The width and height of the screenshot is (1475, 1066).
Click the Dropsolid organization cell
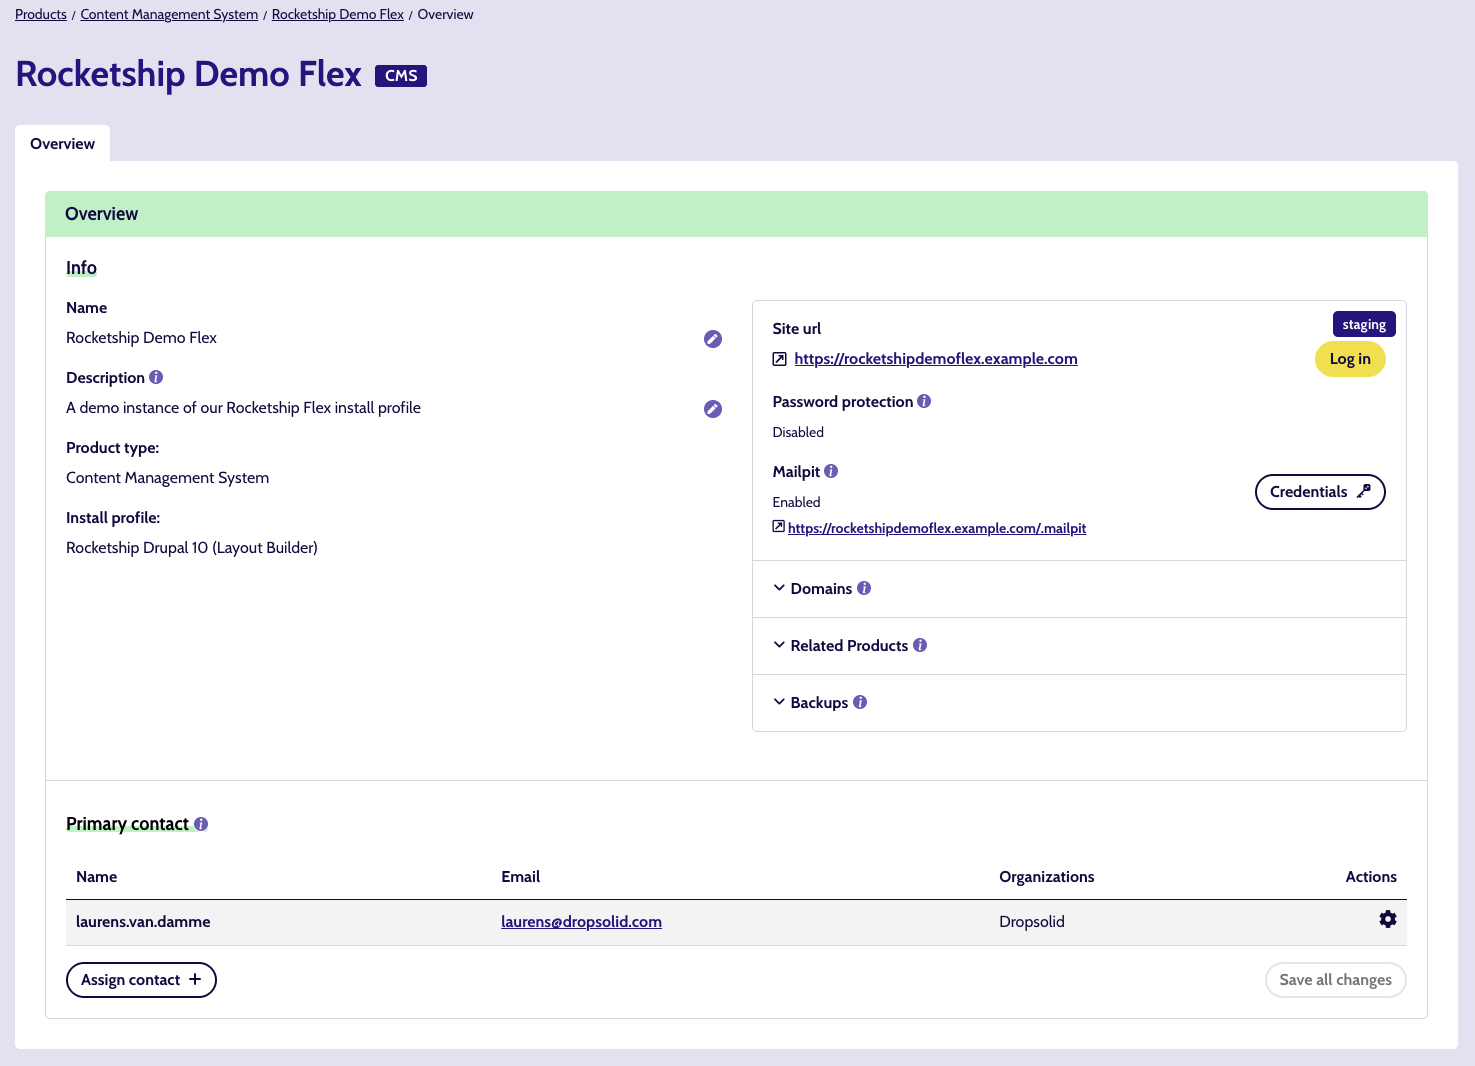[x=1032, y=922]
